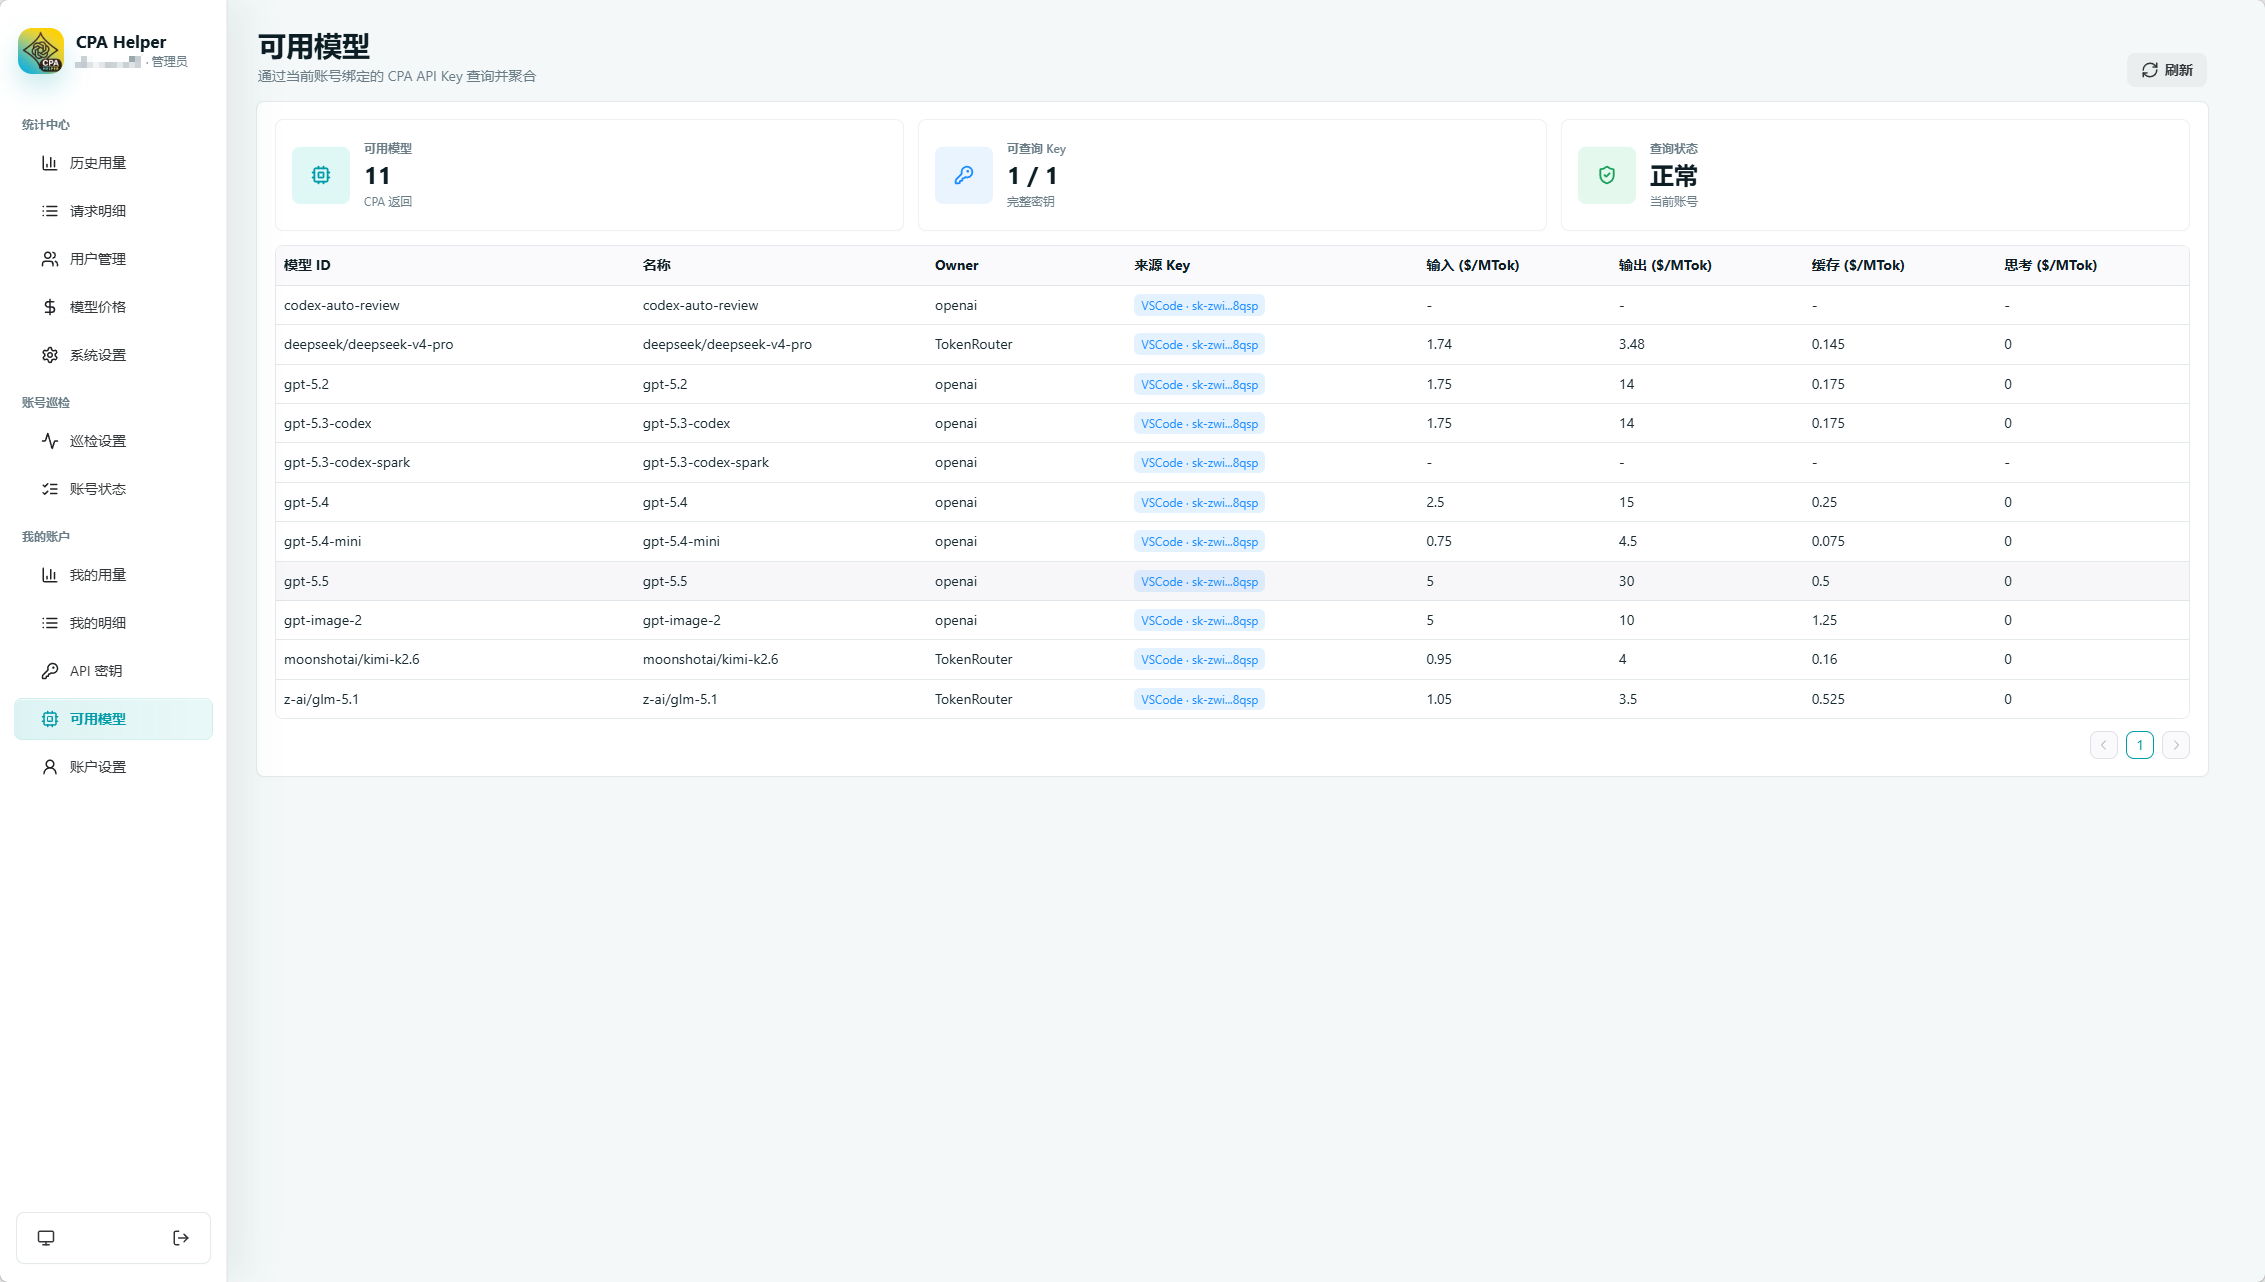The width and height of the screenshot is (2265, 1282).
Task: Select 可用模型 chip icon in sidebar
Action: tap(49, 719)
